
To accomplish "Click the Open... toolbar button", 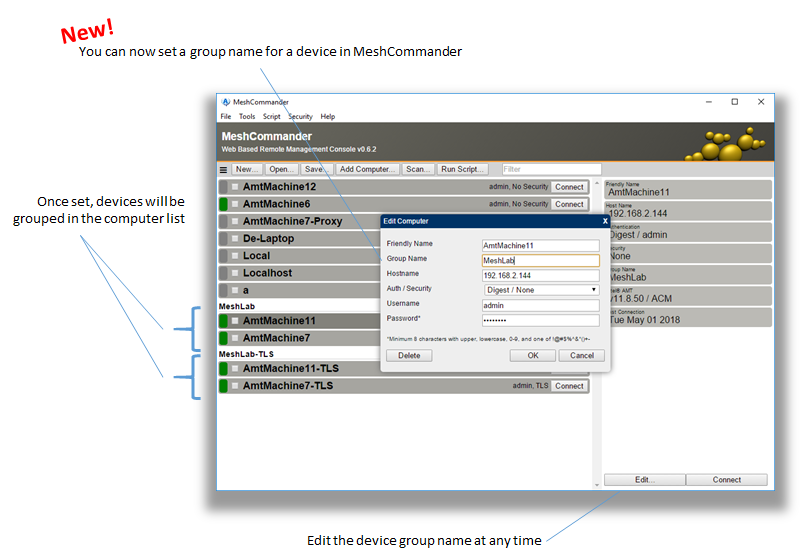I will coord(282,169).
